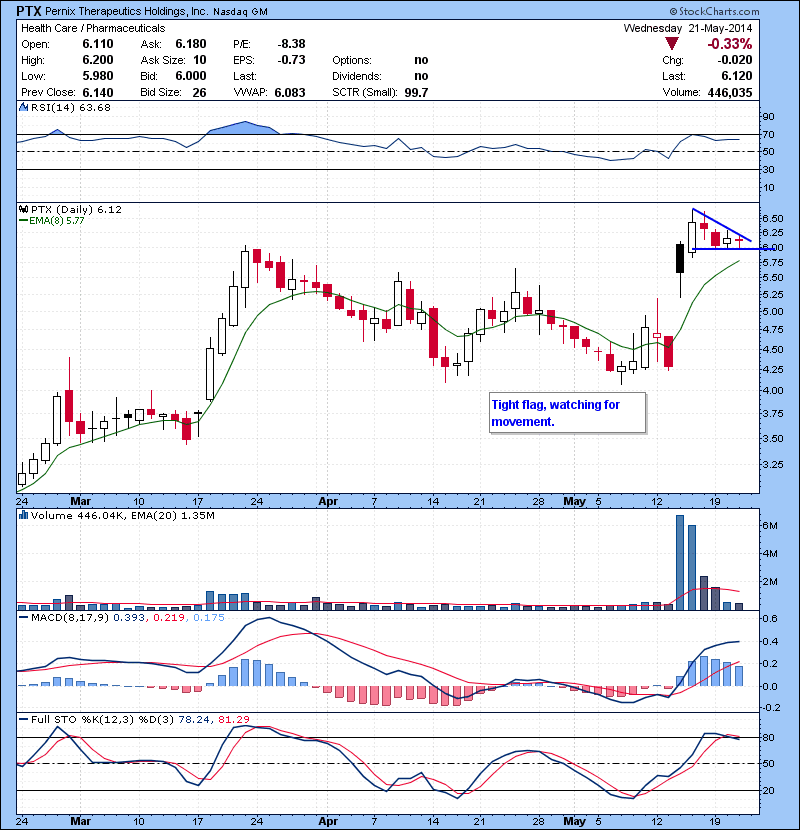Click the Volume 446.04K, EMA(20) 1.35M label

(123, 515)
